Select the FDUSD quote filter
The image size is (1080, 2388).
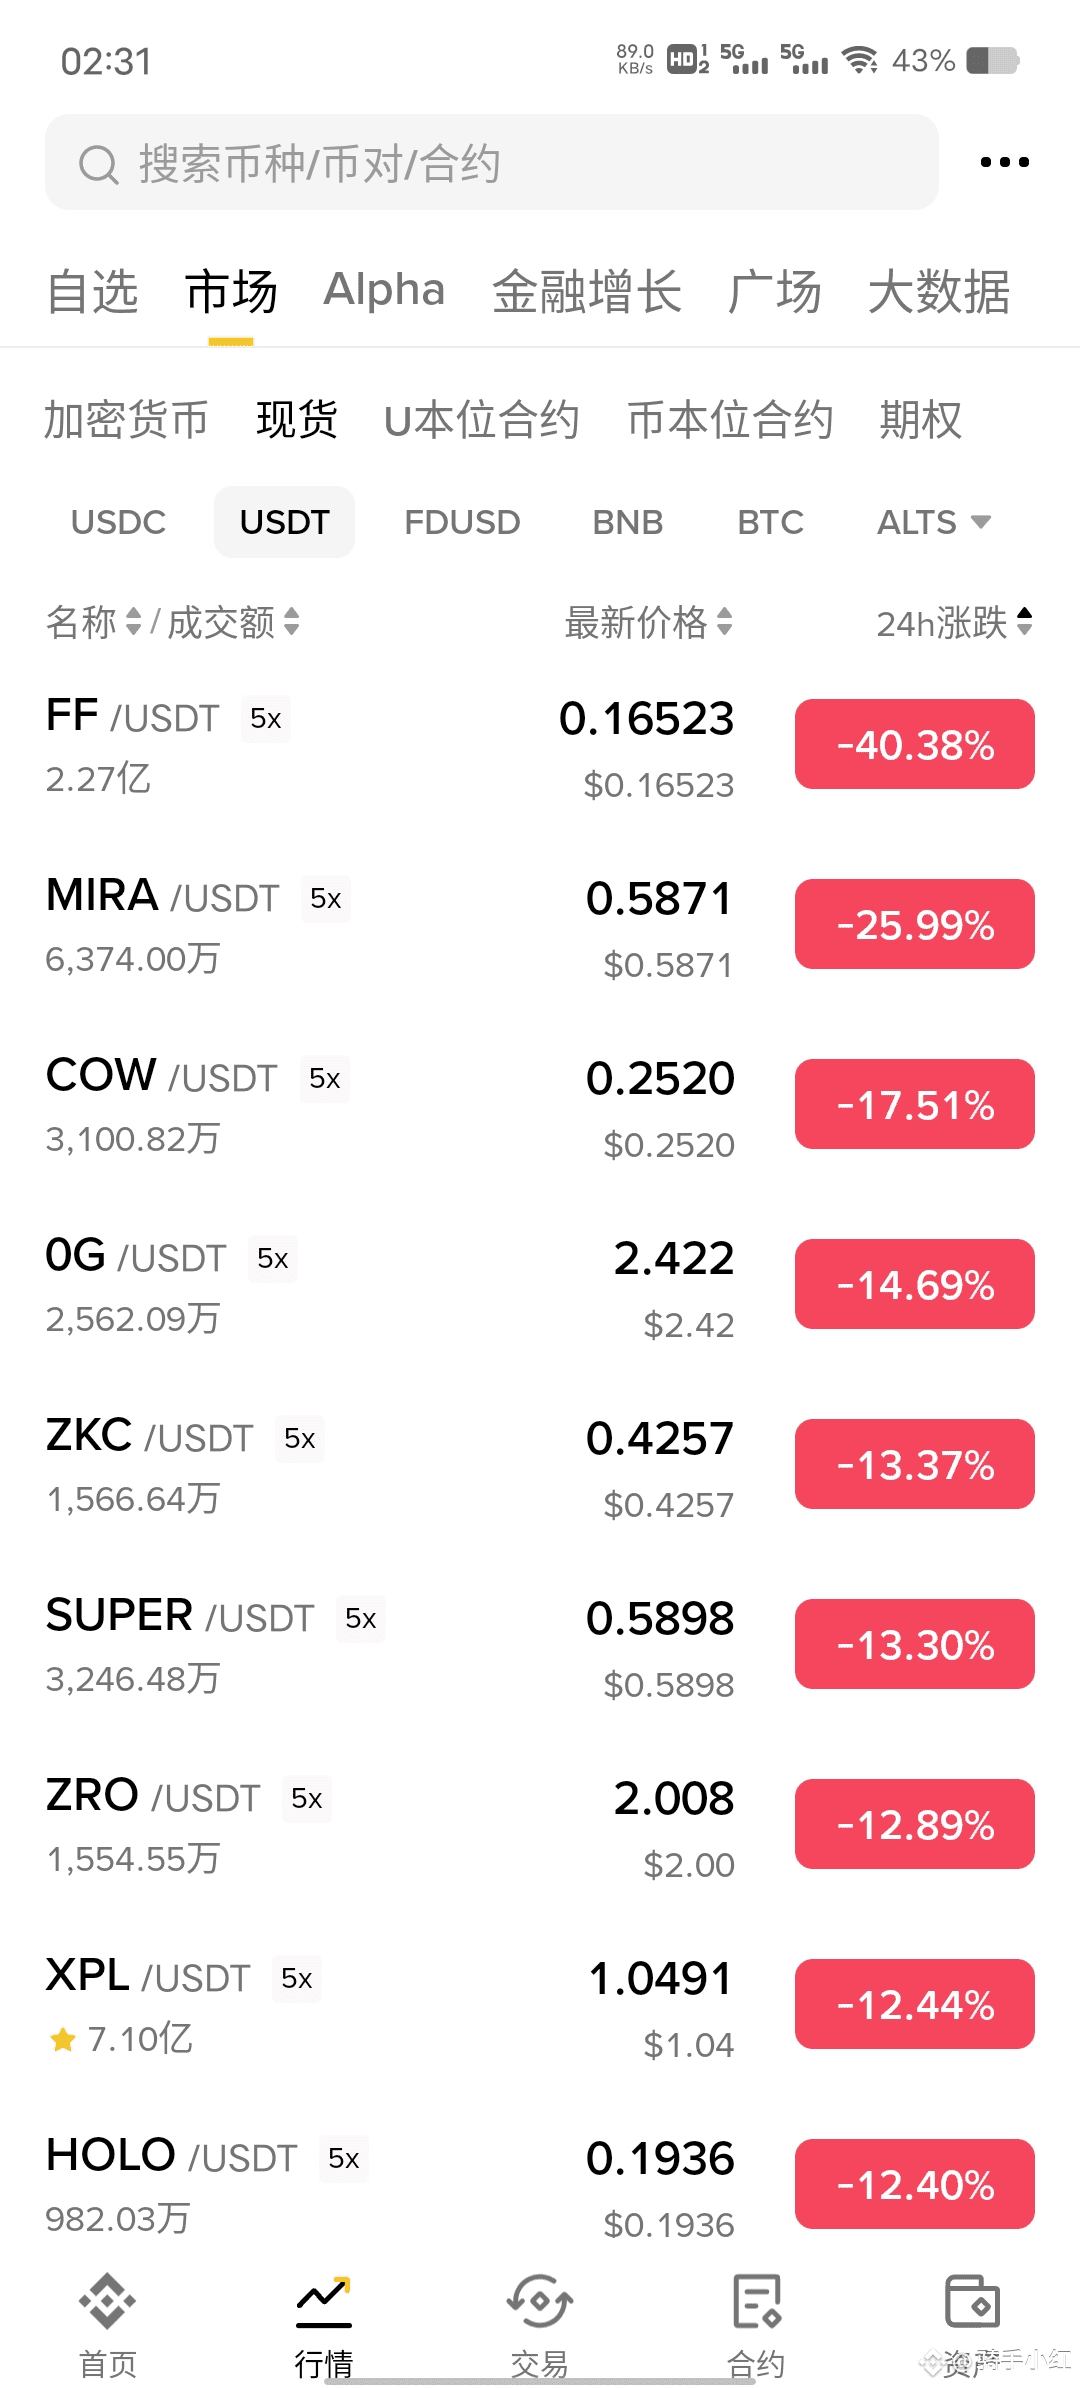[462, 522]
